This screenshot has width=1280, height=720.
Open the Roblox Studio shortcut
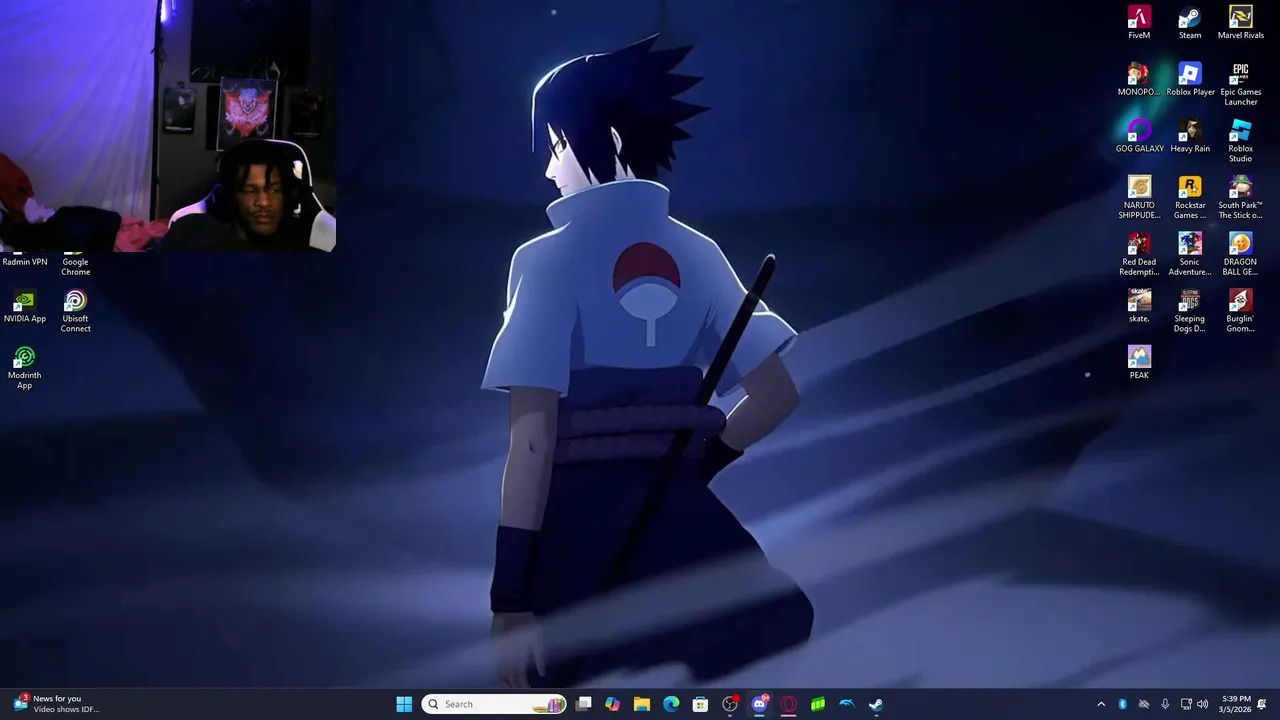1240,141
